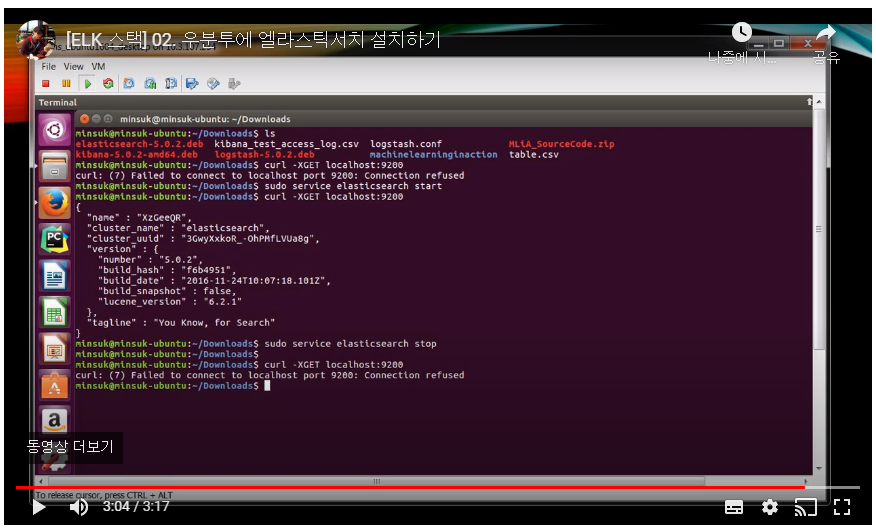Click the "cluster_name" : "elasticsearch" line
This screenshot has width=876, height=528.
click(x=178, y=229)
